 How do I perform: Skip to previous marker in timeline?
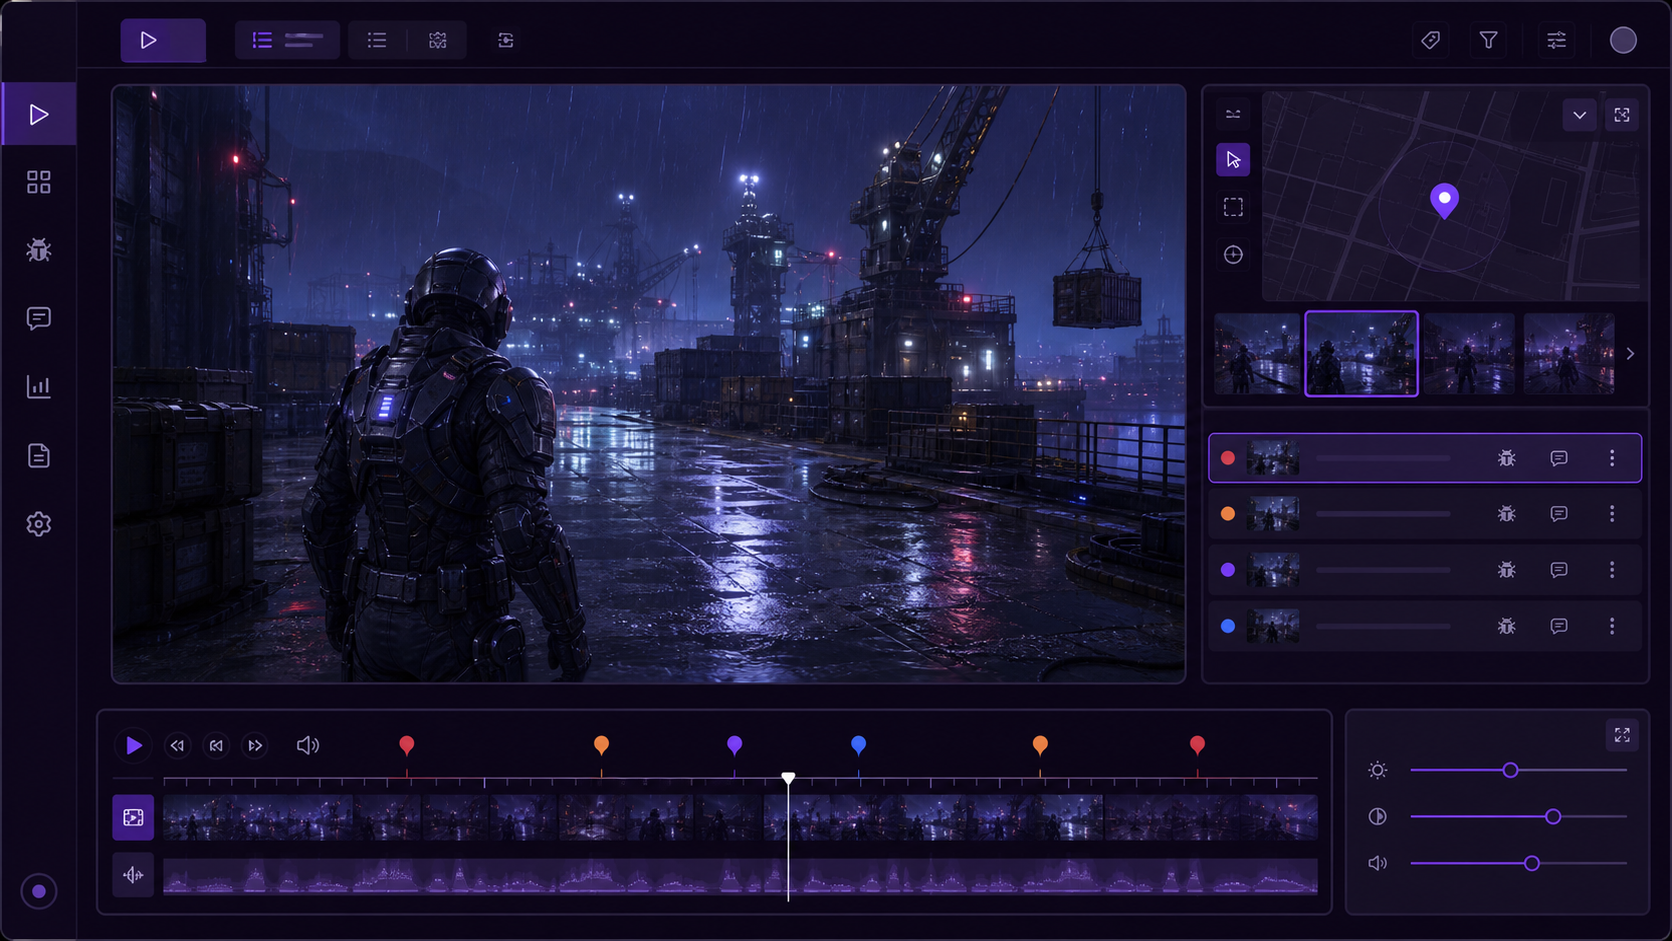(x=216, y=745)
